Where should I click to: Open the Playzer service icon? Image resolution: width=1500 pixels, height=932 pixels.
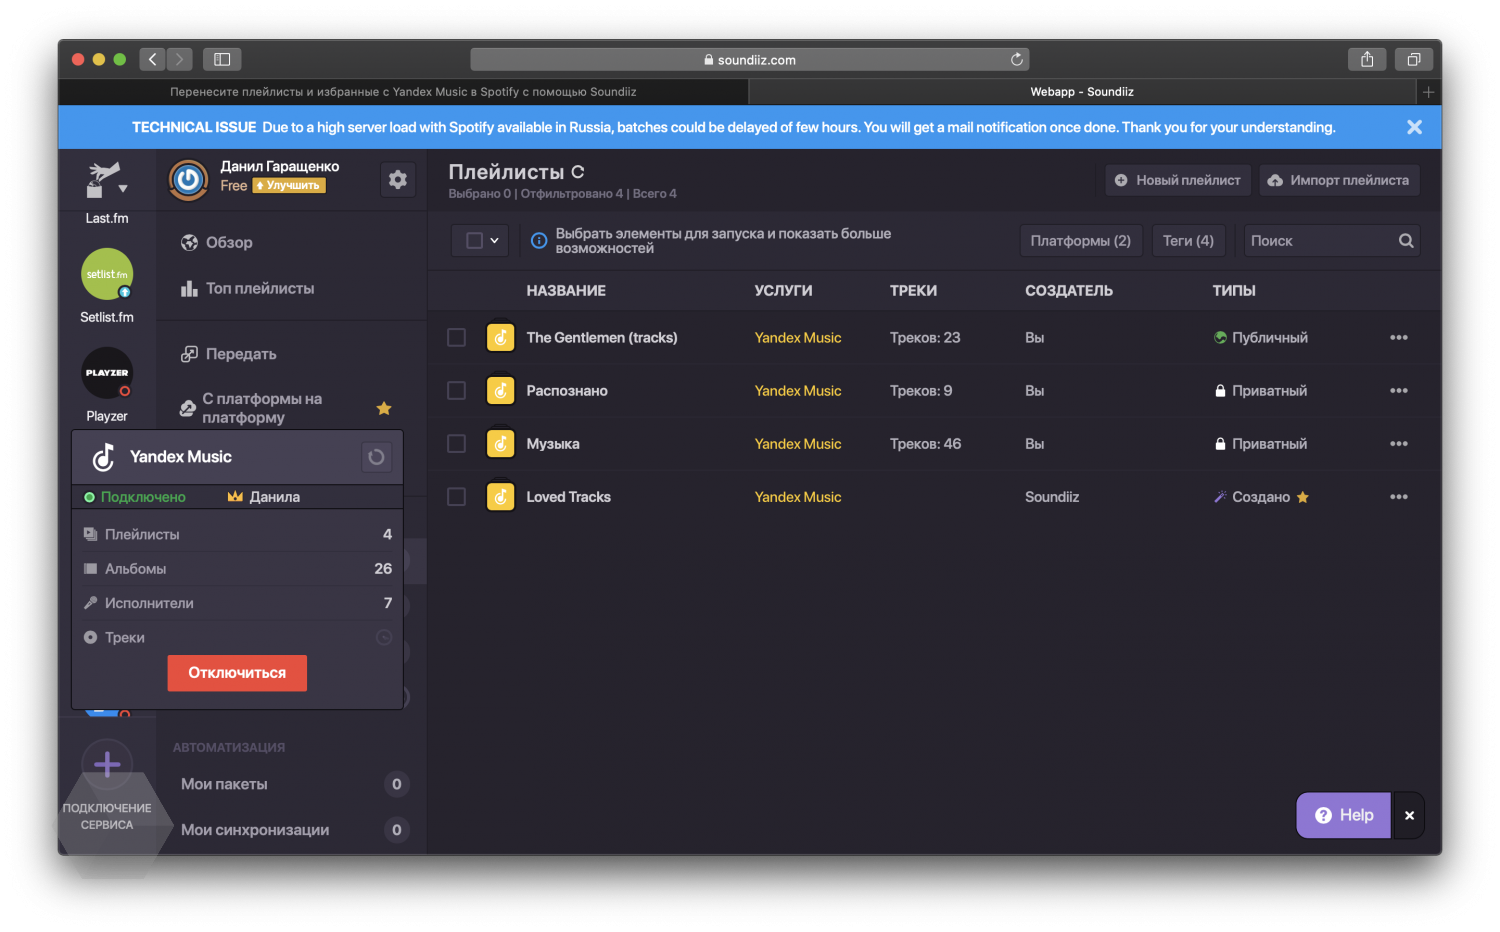(x=107, y=373)
